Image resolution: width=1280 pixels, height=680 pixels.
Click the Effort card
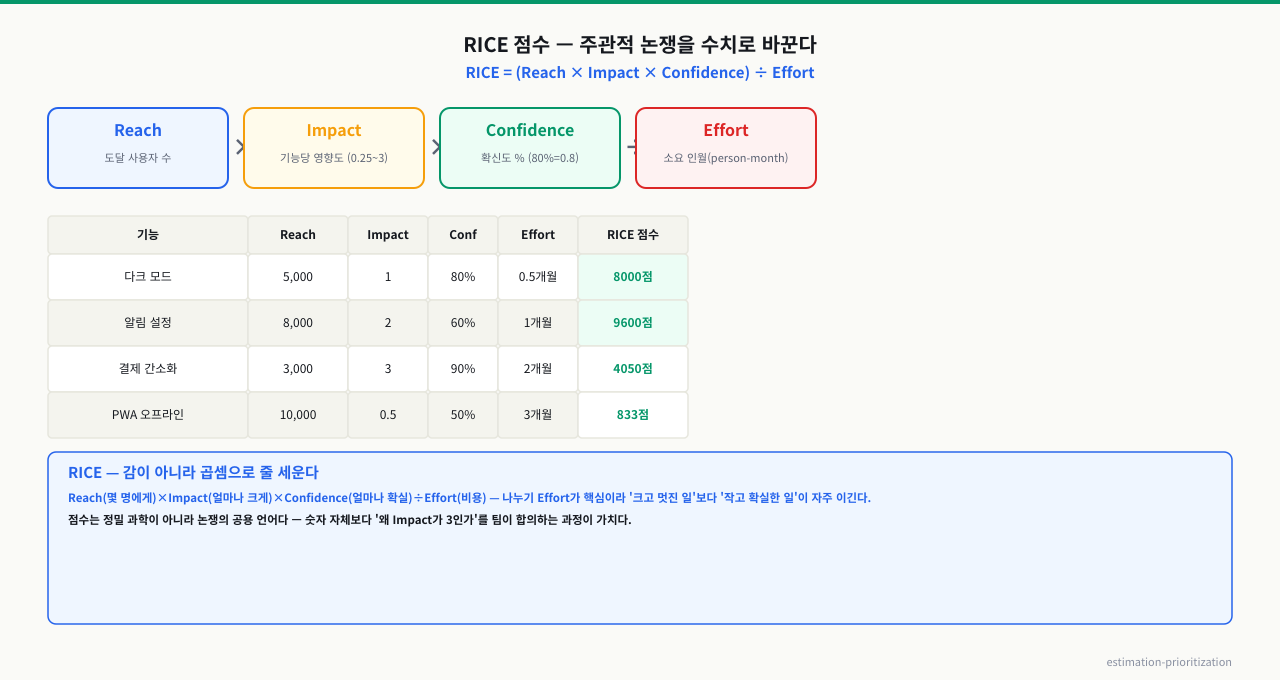click(x=726, y=148)
